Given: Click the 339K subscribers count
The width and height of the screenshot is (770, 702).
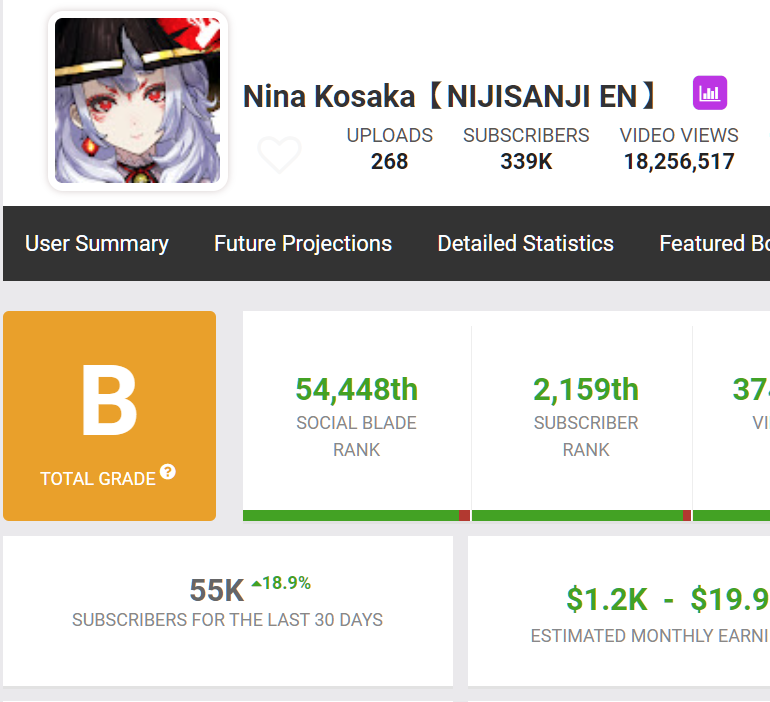Looking at the screenshot, I should coord(526,161).
